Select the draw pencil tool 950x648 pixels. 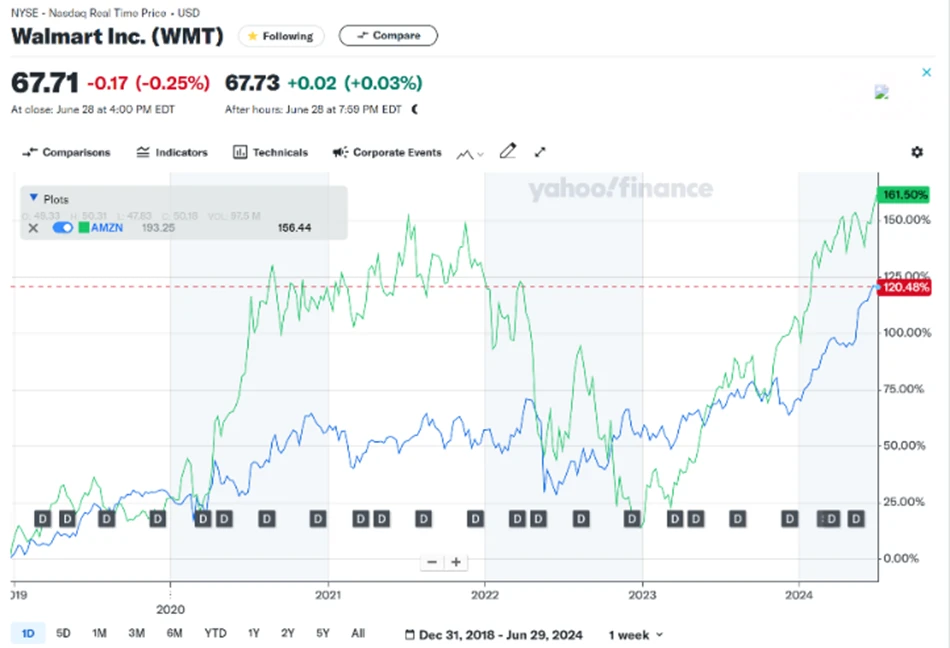(507, 152)
